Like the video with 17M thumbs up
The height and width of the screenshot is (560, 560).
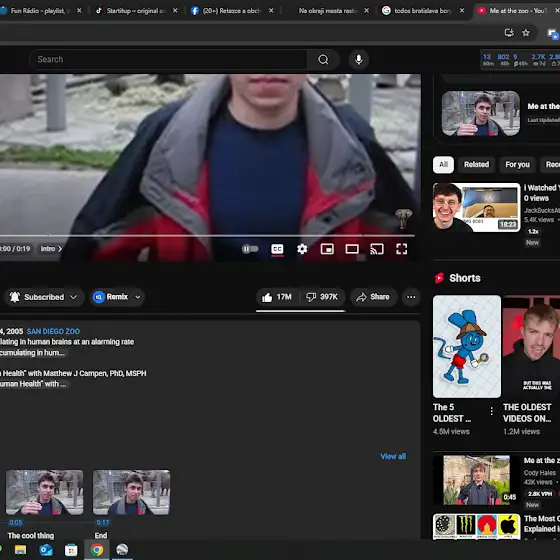pos(277,297)
